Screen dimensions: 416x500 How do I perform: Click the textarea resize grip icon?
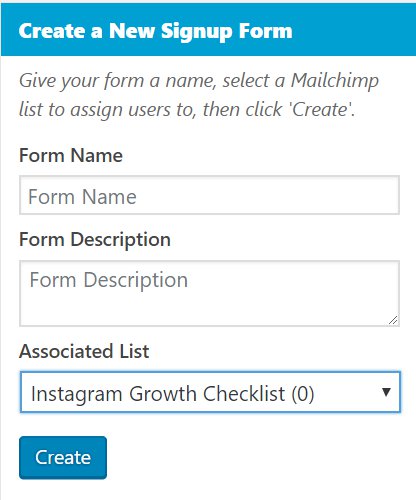[x=393, y=320]
